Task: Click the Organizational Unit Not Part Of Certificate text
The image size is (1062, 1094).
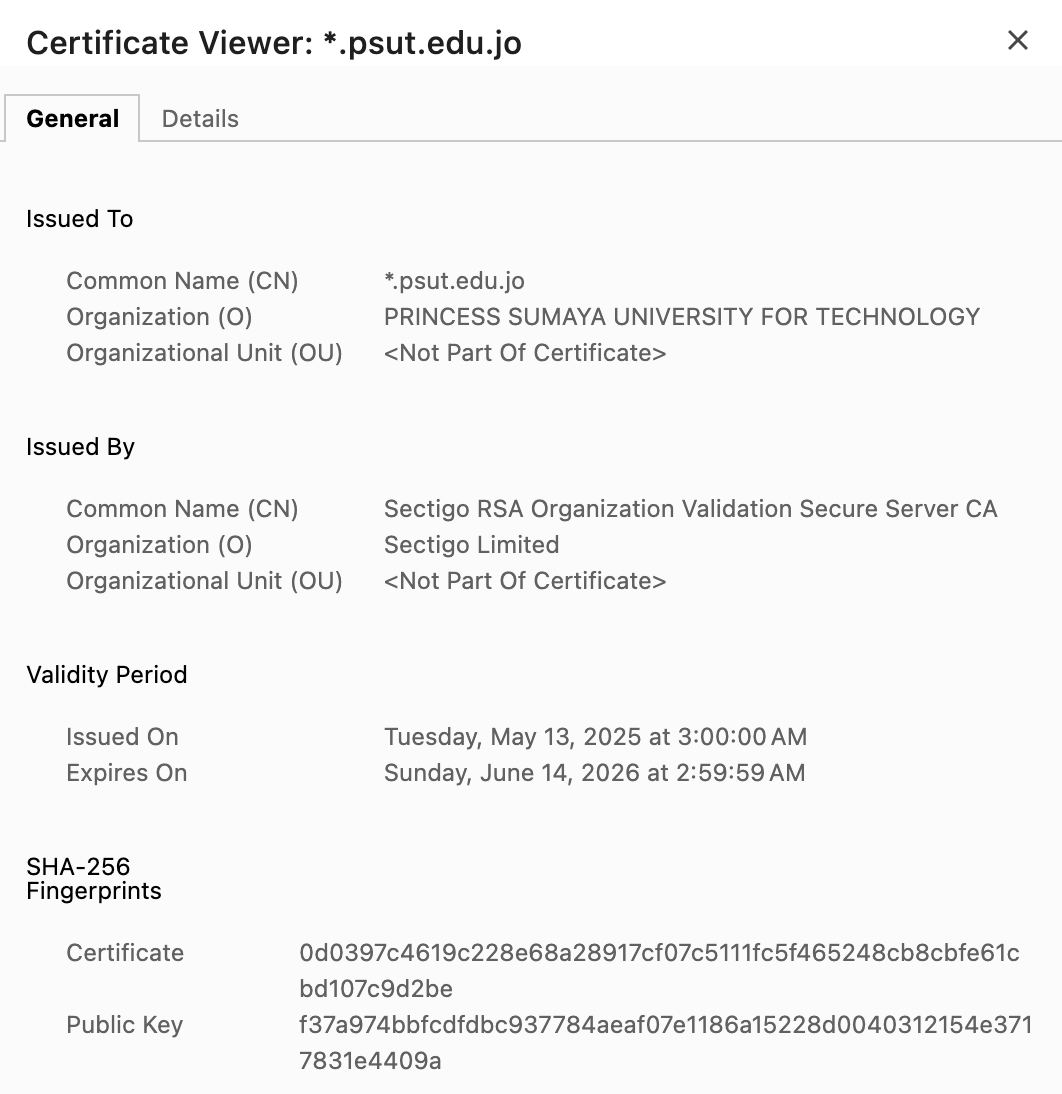Action: (527, 353)
